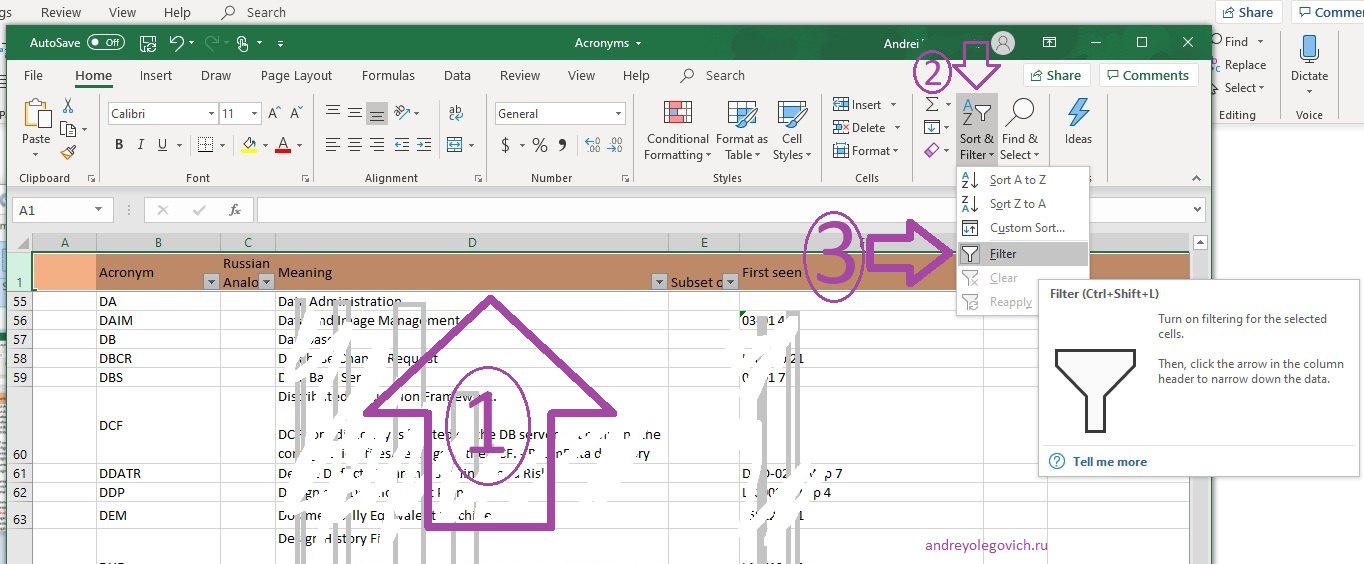
Task: Open the Formulas tab
Action: pos(388,75)
